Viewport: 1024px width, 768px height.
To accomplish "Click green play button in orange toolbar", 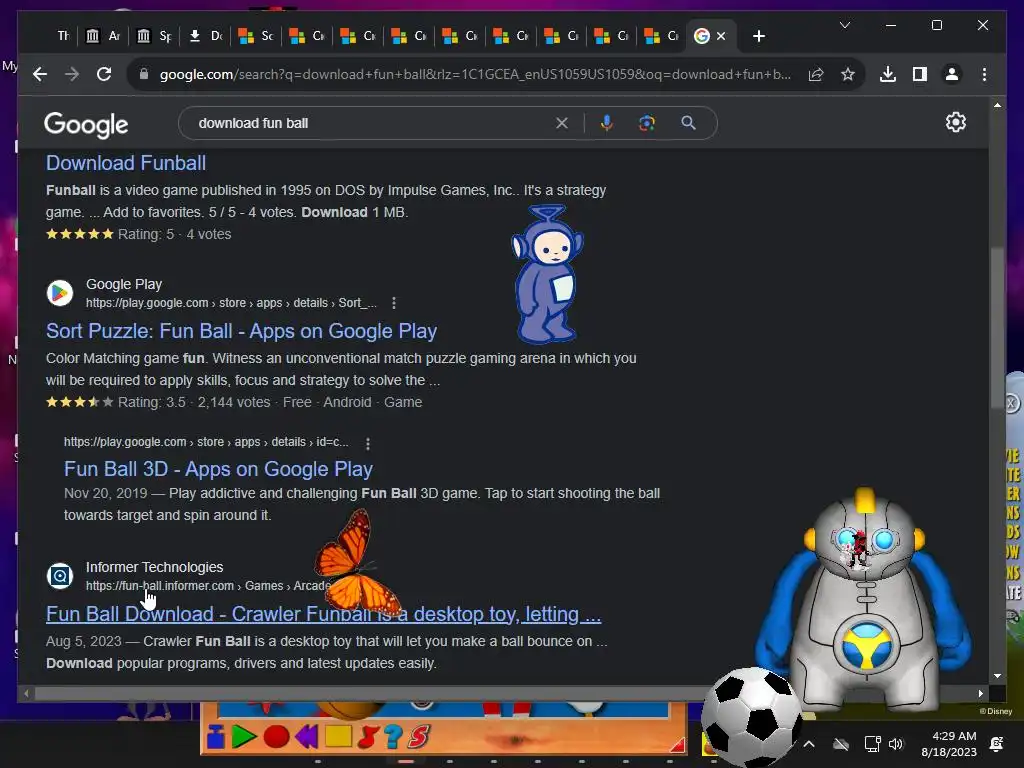I will [x=243, y=737].
